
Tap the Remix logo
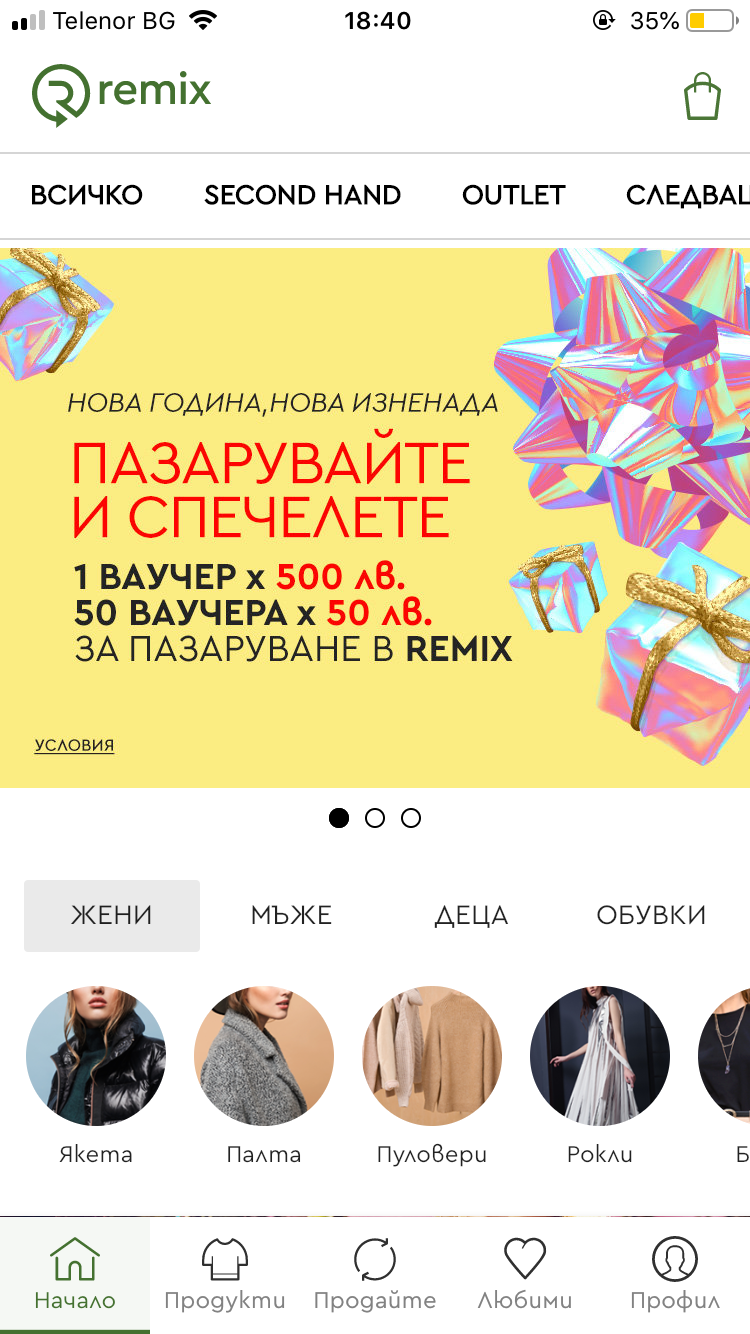point(121,94)
